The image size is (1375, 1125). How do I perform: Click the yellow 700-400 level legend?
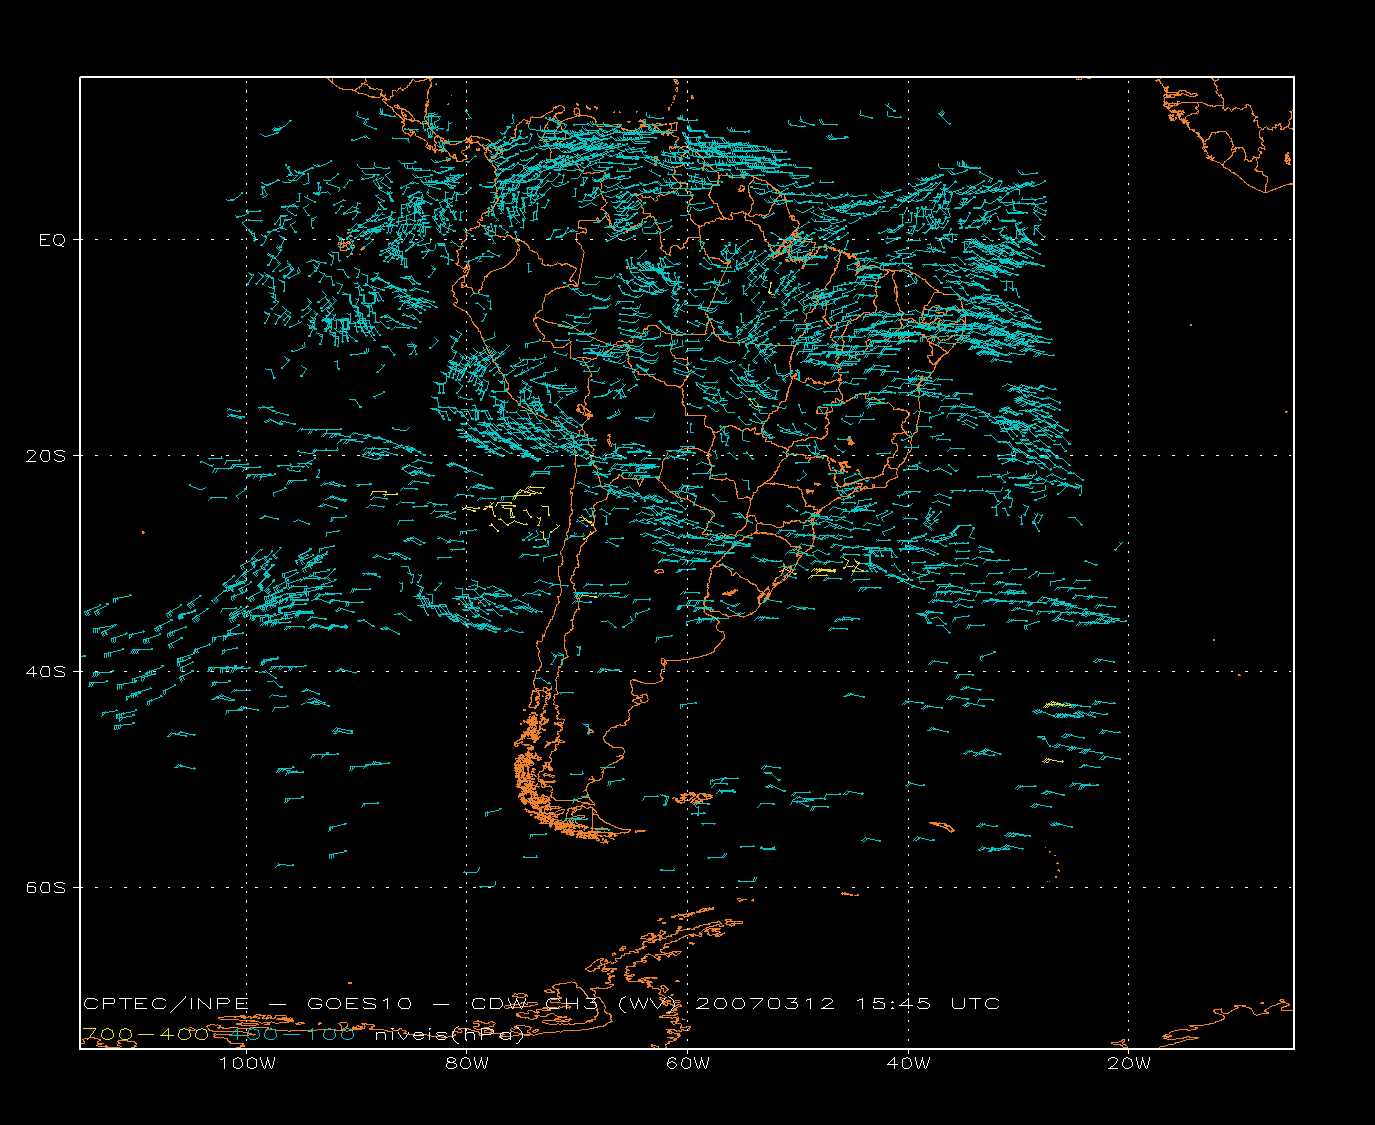[146, 1034]
